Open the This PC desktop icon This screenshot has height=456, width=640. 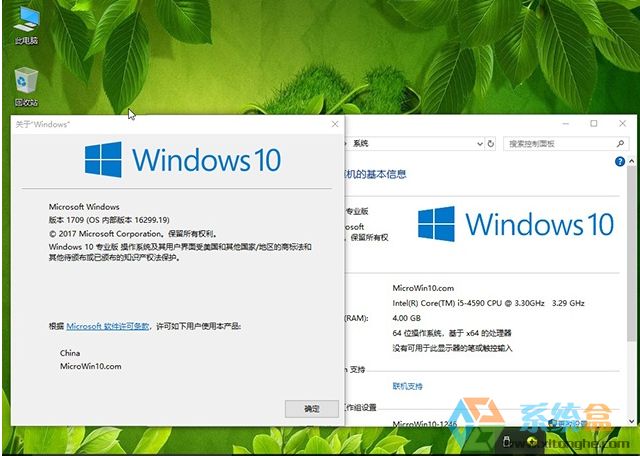point(26,25)
